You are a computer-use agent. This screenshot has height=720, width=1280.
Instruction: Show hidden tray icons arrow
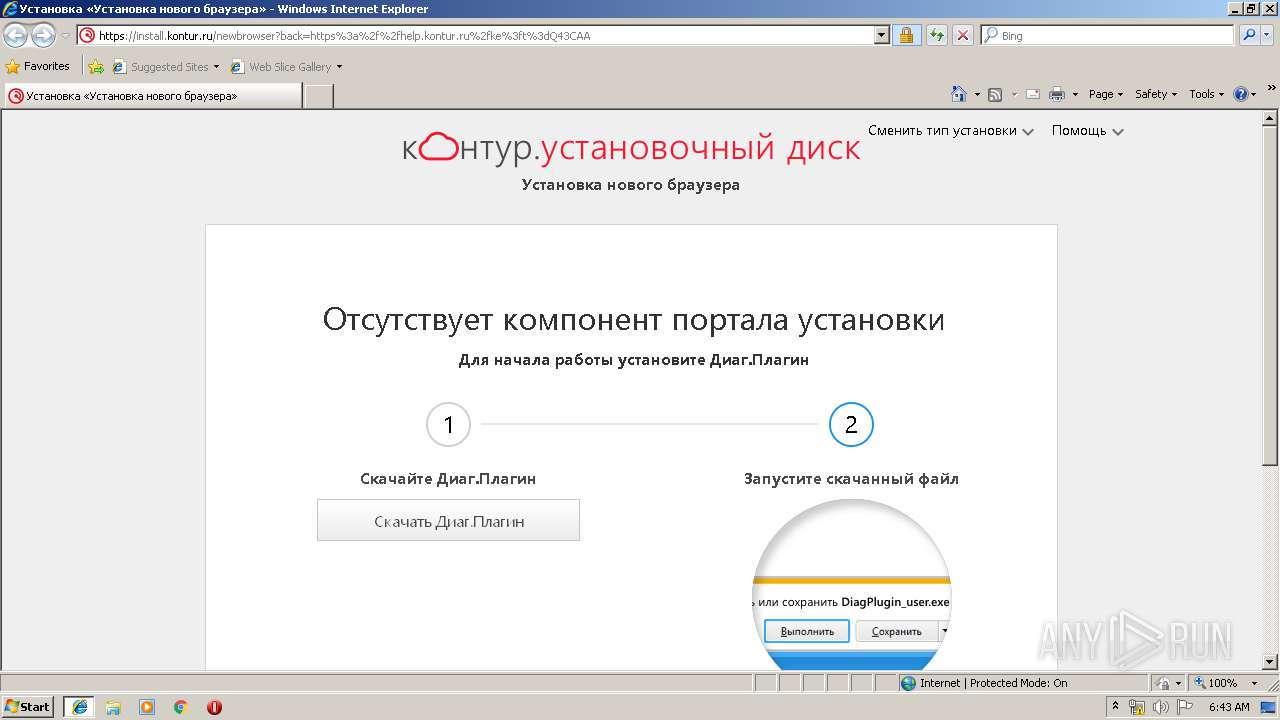click(1116, 707)
